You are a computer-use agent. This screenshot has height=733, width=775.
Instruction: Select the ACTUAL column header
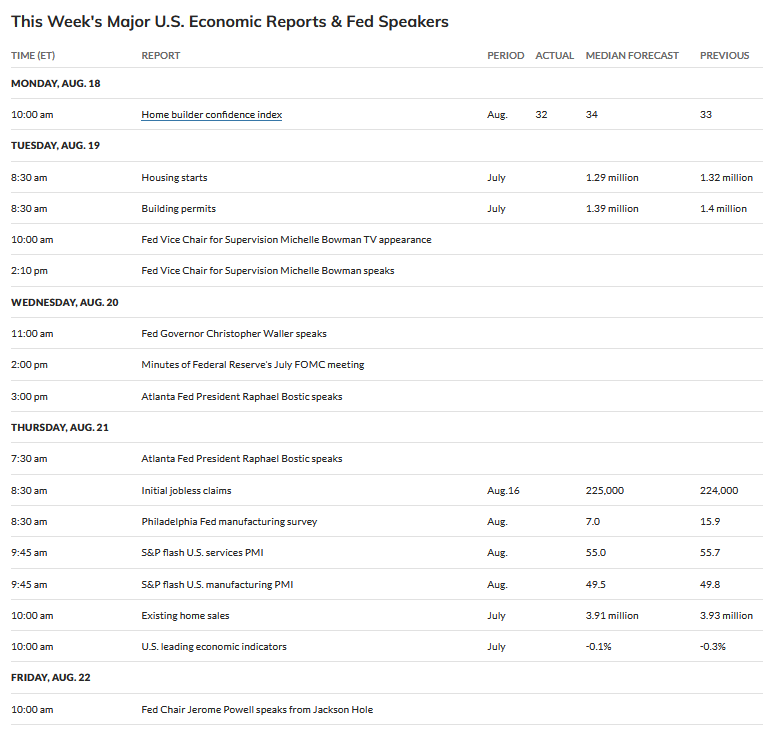tap(555, 55)
